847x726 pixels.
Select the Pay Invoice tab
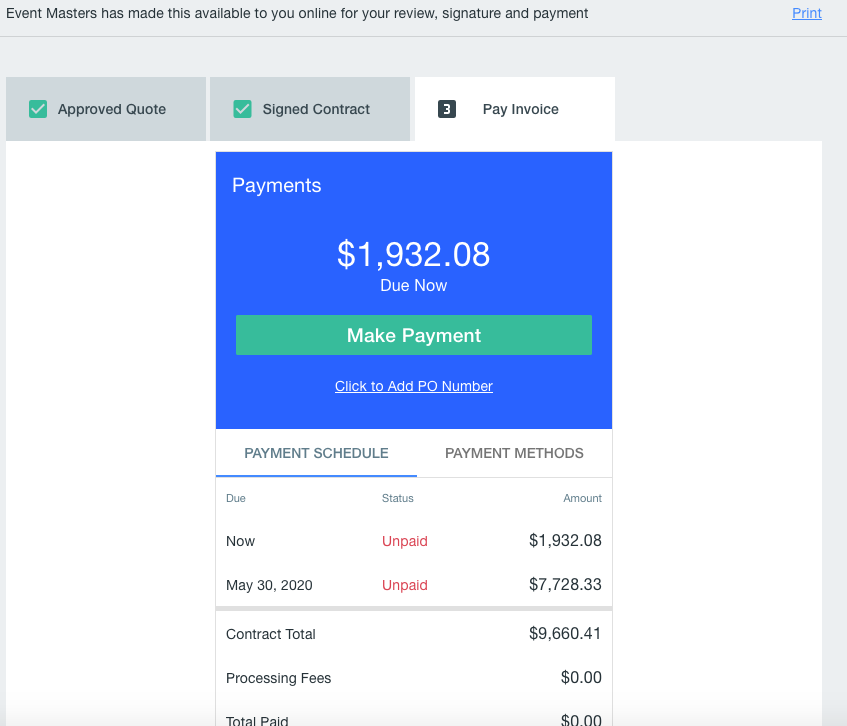(x=515, y=109)
